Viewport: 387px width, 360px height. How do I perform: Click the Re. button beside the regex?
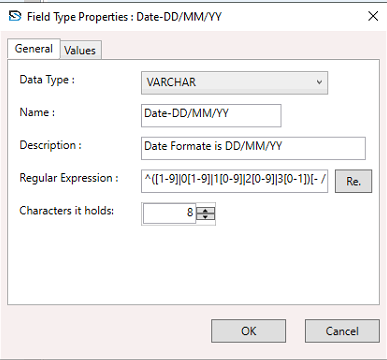[x=353, y=181]
